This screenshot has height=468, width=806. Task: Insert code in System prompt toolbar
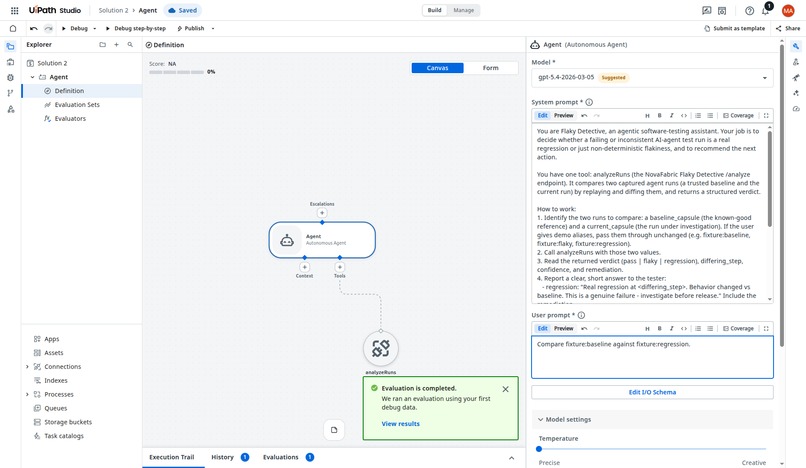pyautogui.click(x=684, y=116)
